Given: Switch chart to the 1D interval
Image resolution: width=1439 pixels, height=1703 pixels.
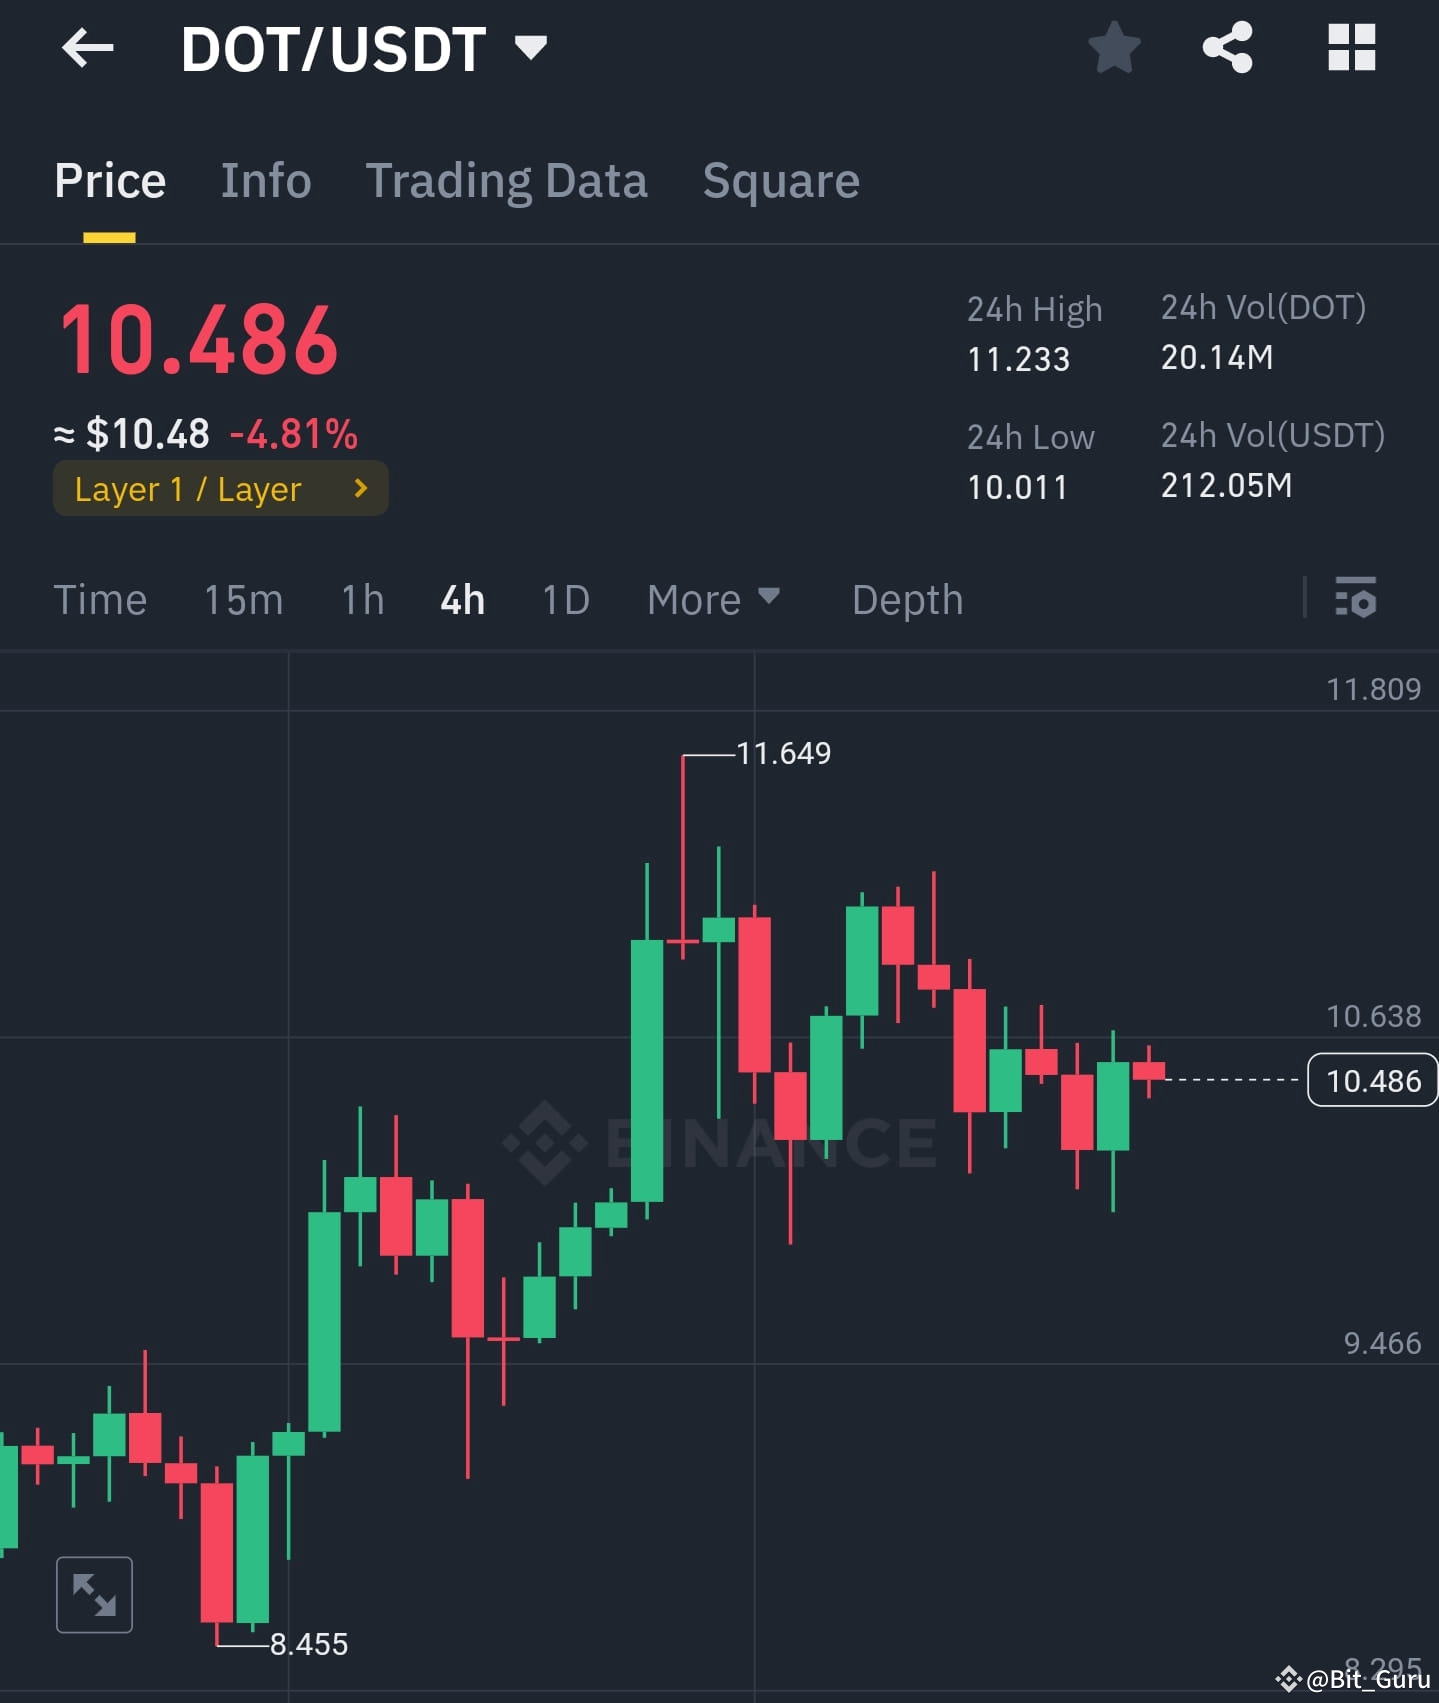Looking at the screenshot, I should tap(564, 599).
